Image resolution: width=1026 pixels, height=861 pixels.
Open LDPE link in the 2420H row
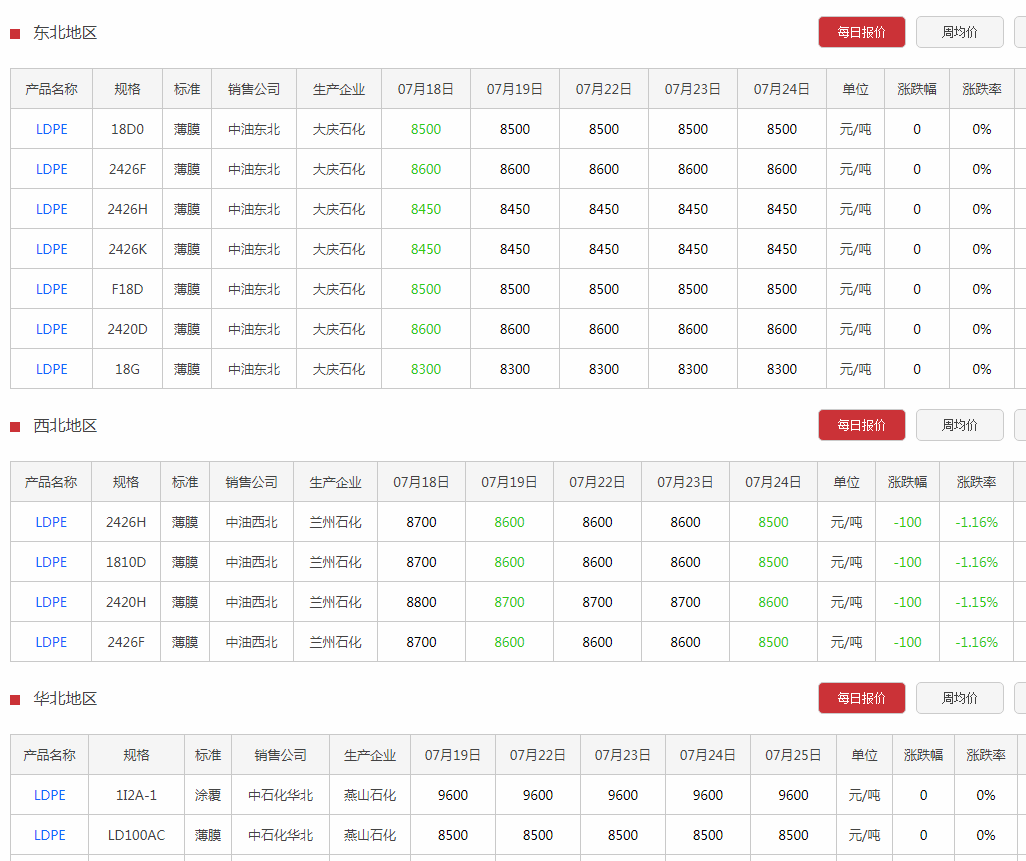point(51,602)
